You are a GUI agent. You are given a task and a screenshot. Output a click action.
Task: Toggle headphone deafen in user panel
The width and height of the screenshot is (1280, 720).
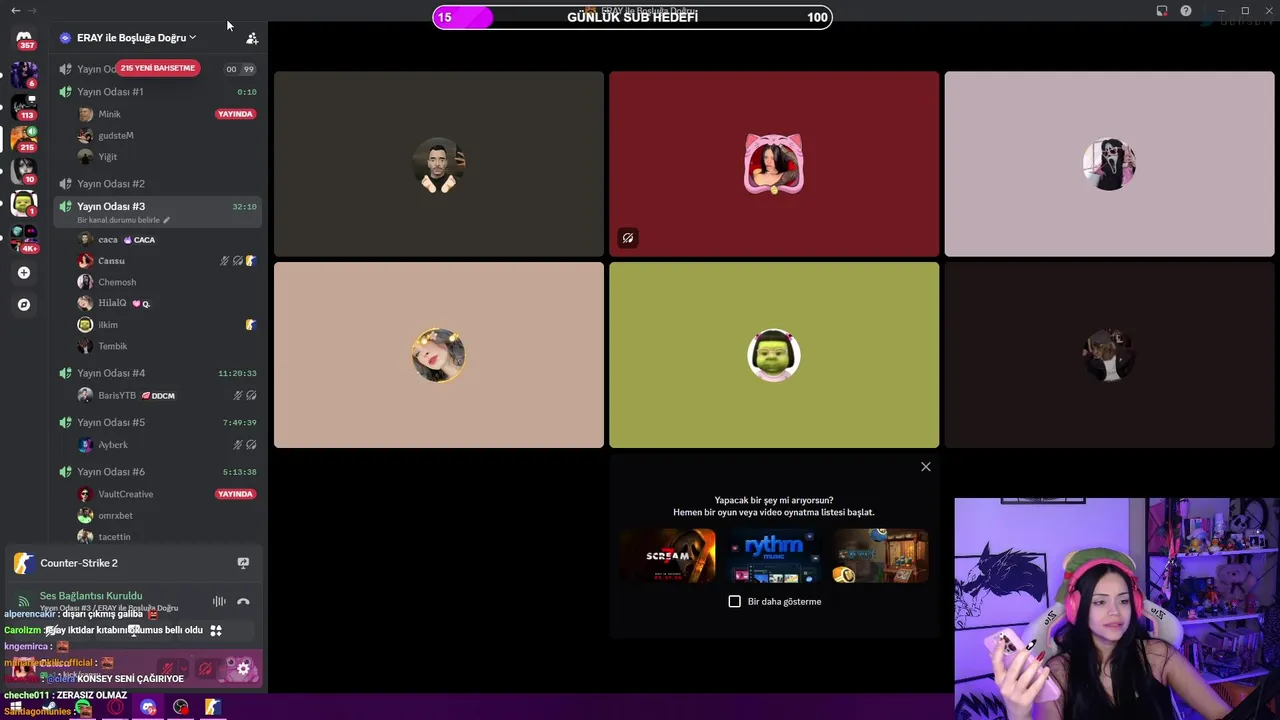[206, 668]
